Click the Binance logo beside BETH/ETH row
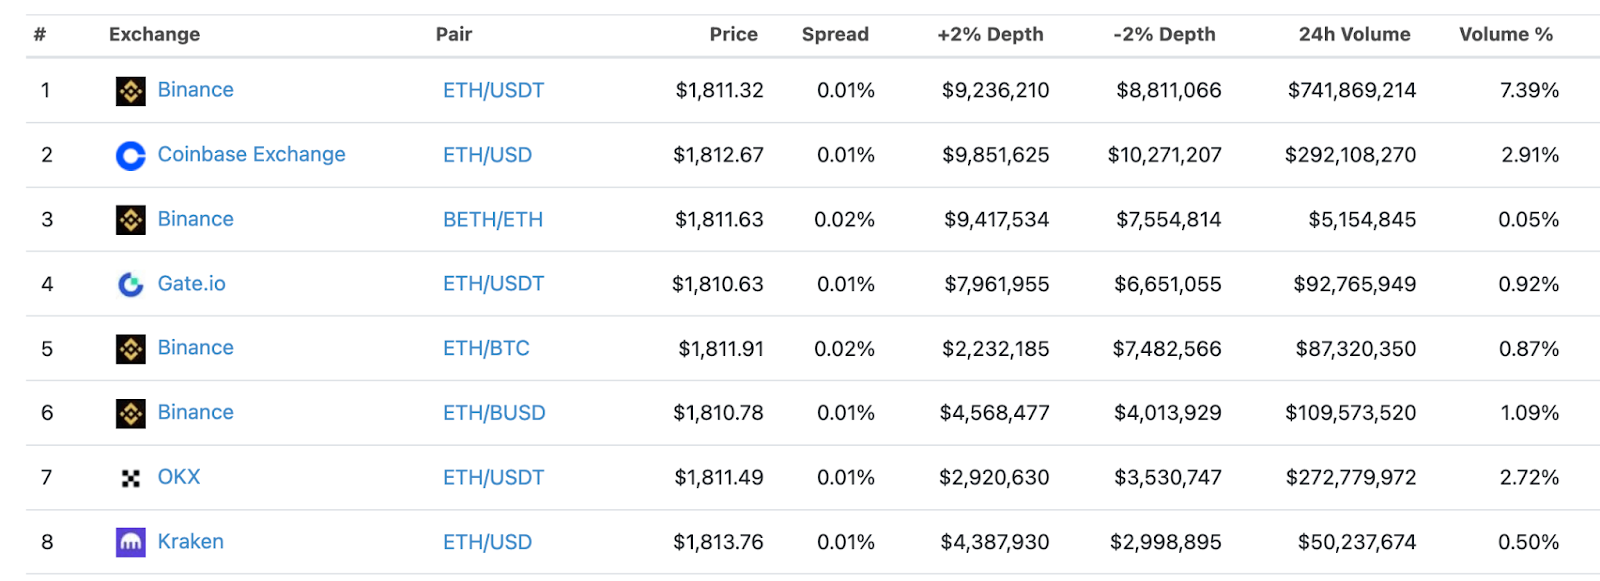1600x581 pixels. point(130,220)
